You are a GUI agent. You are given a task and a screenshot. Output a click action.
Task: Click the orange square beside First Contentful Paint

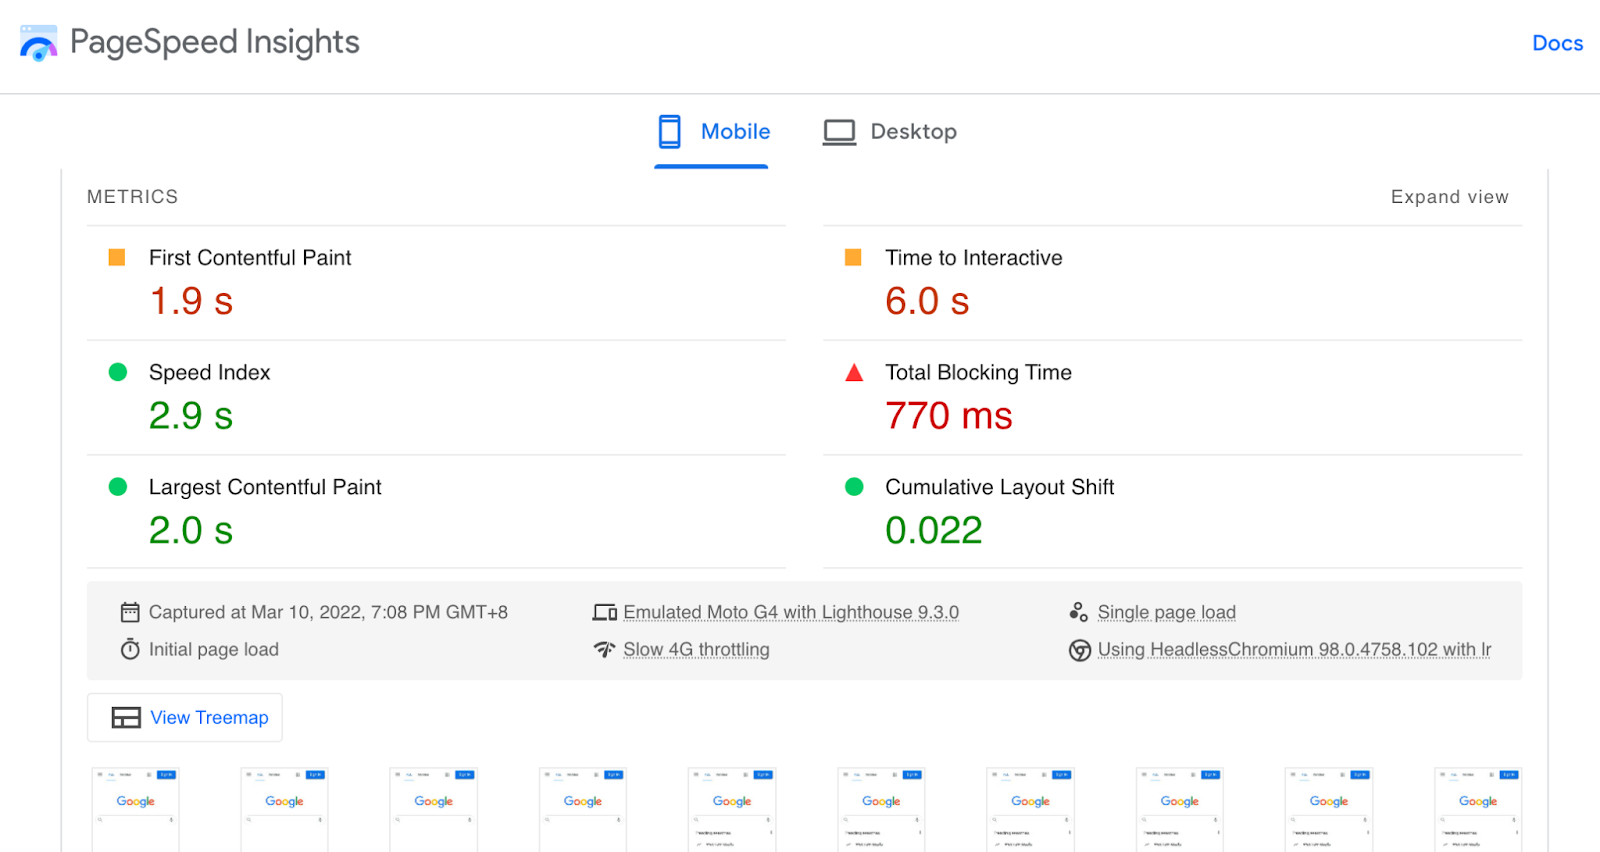[117, 257]
